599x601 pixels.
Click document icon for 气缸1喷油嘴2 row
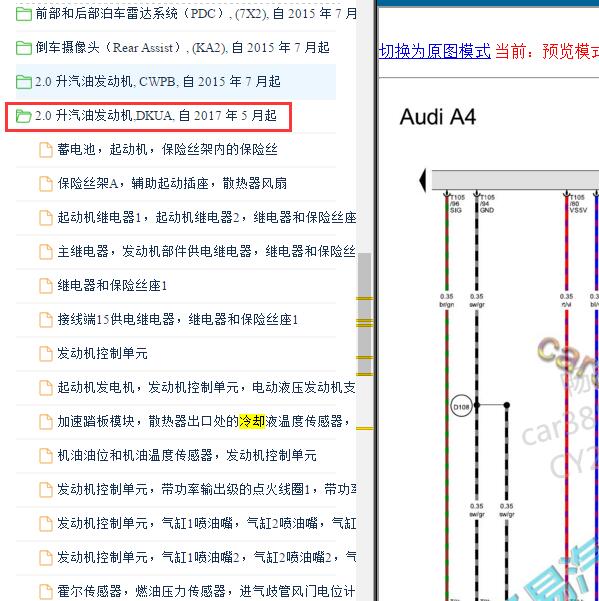click(46, 557)
